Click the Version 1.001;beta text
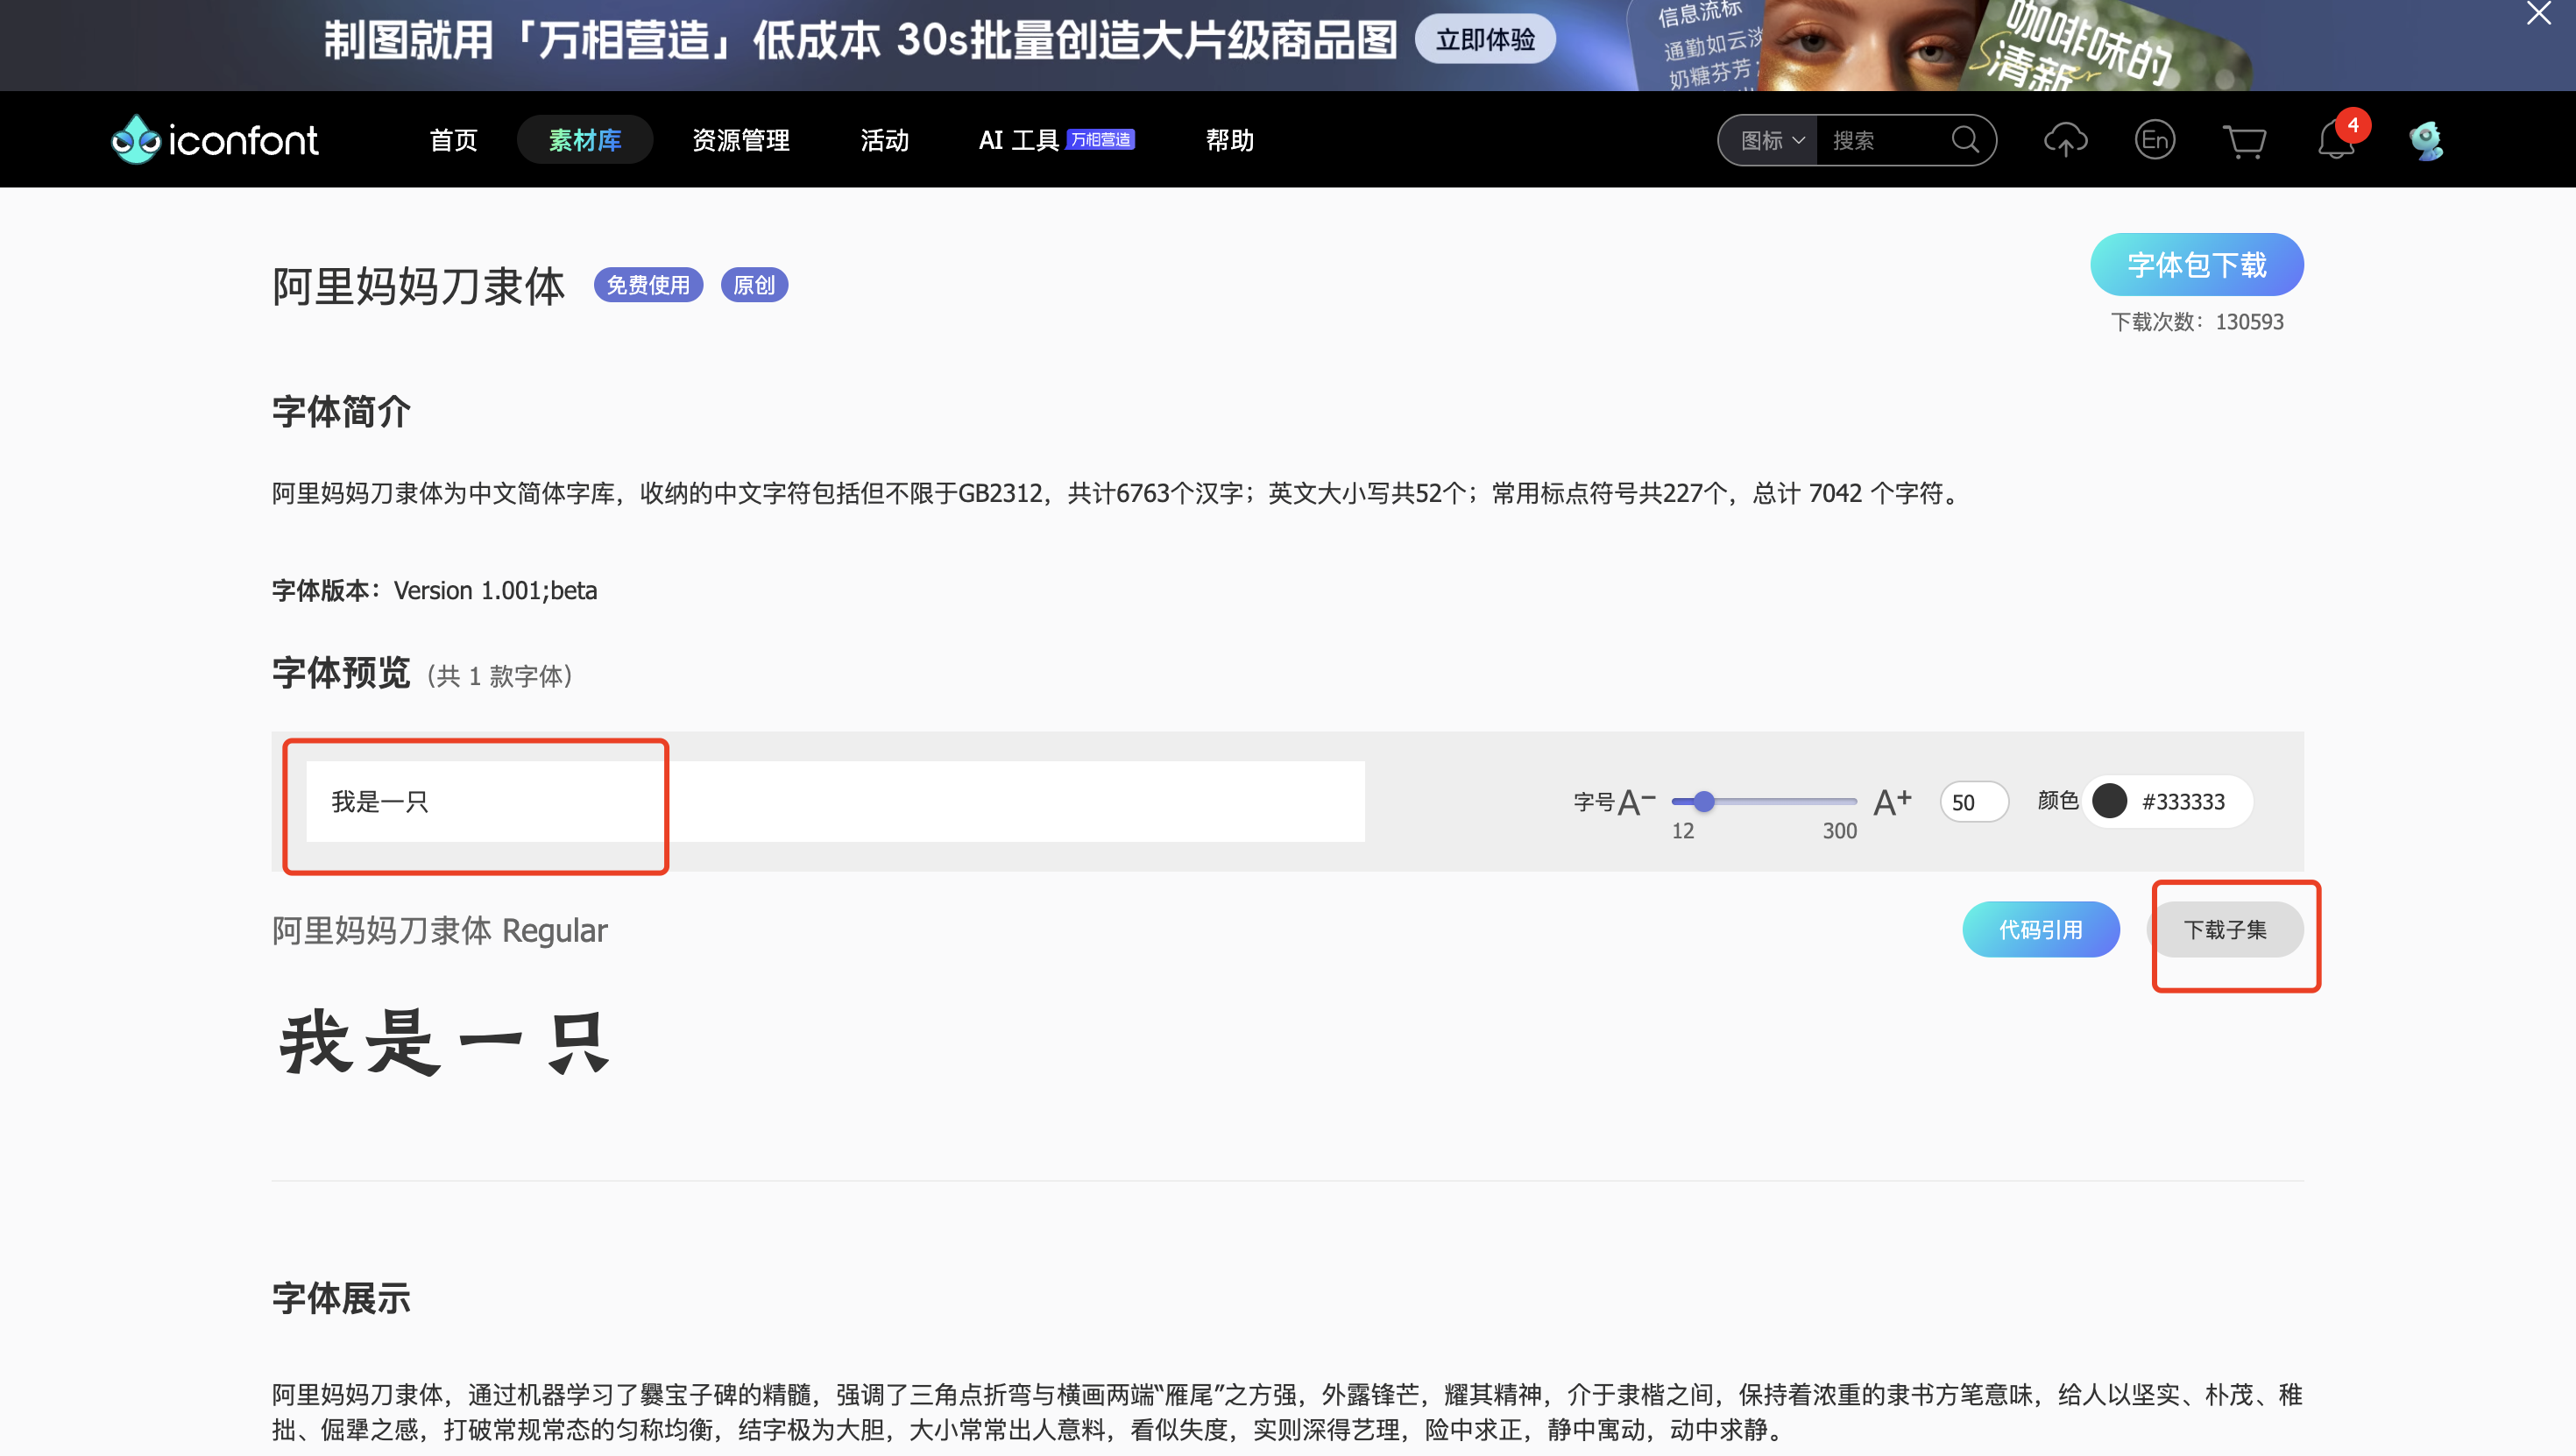The image size is (2576, 1456). pos(495,591)
